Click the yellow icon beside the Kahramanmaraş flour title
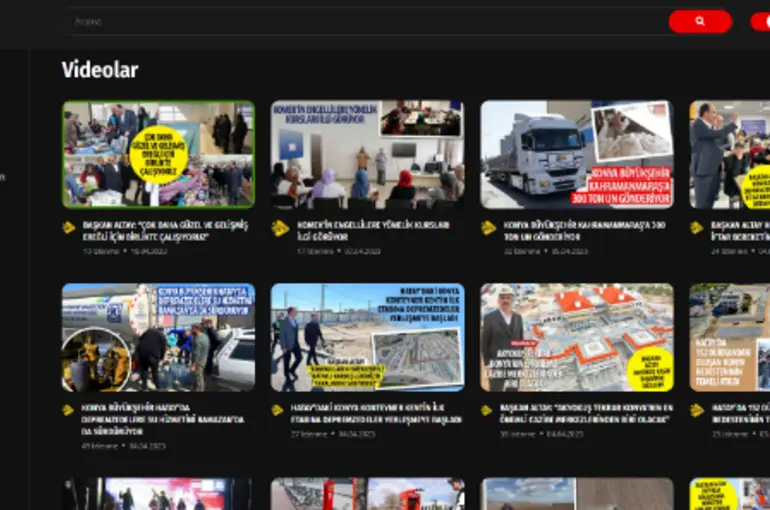This screenshot has height=510, width=770. [489, 228]
